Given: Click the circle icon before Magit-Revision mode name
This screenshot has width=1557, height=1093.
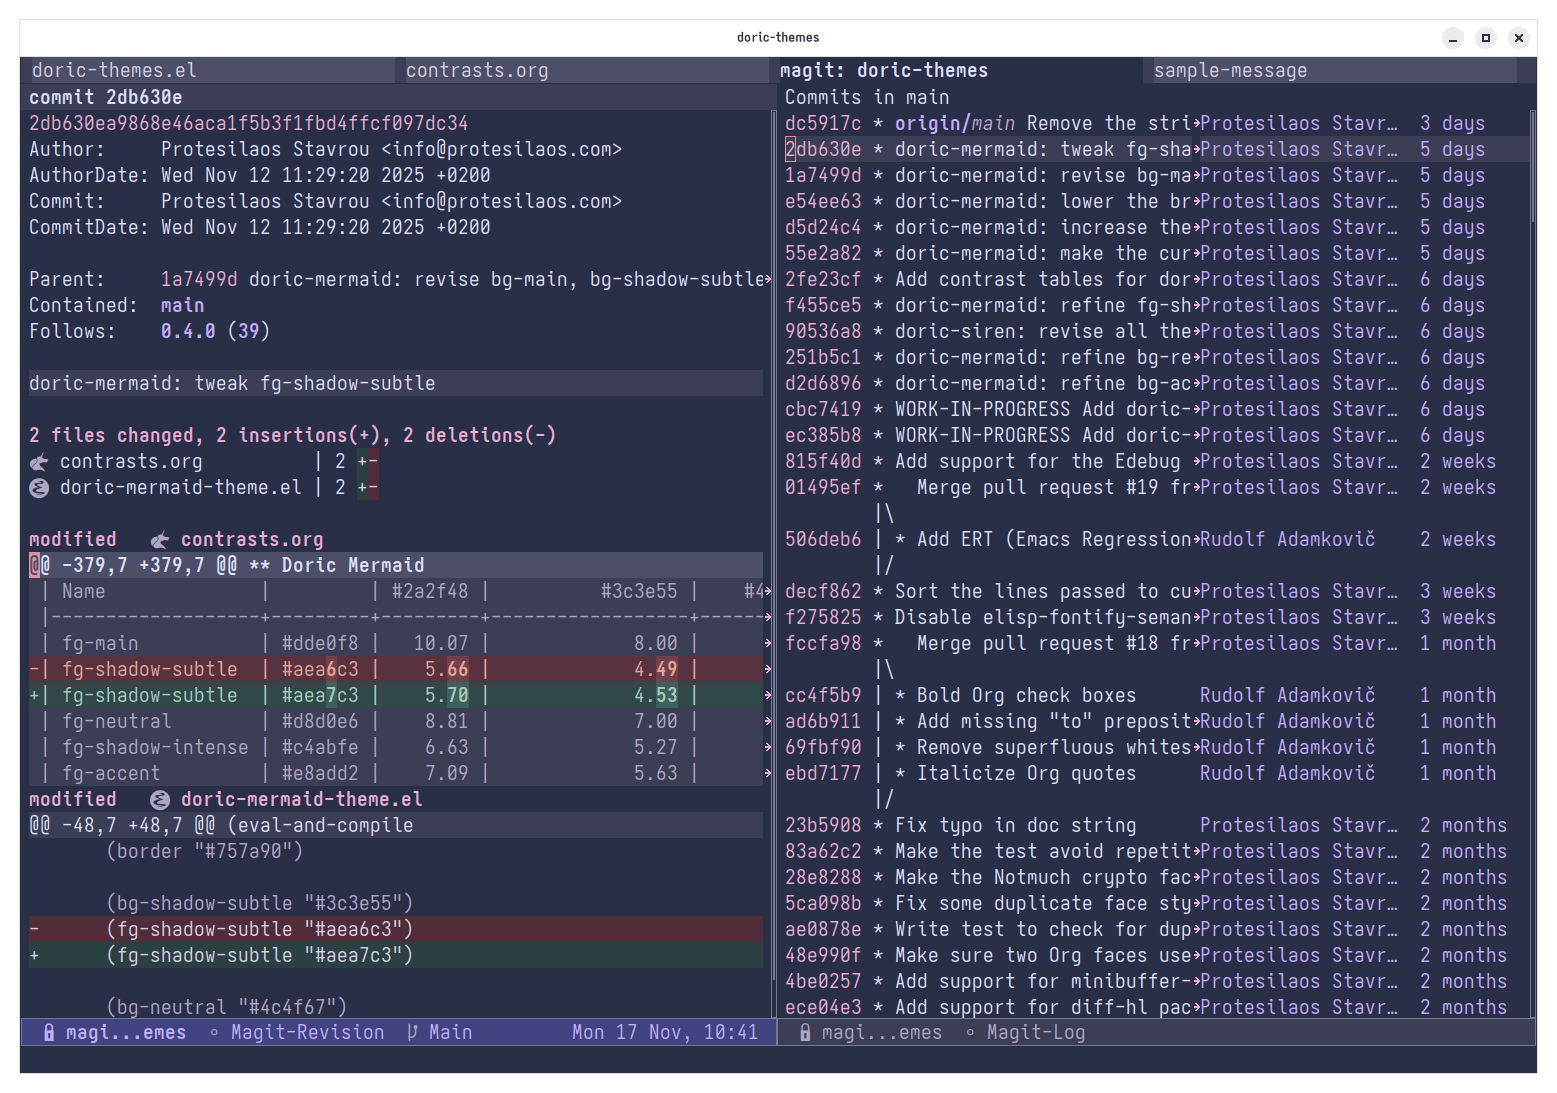Looking at the screenshot, I should pyautogui.click(x=214, y=1033).
